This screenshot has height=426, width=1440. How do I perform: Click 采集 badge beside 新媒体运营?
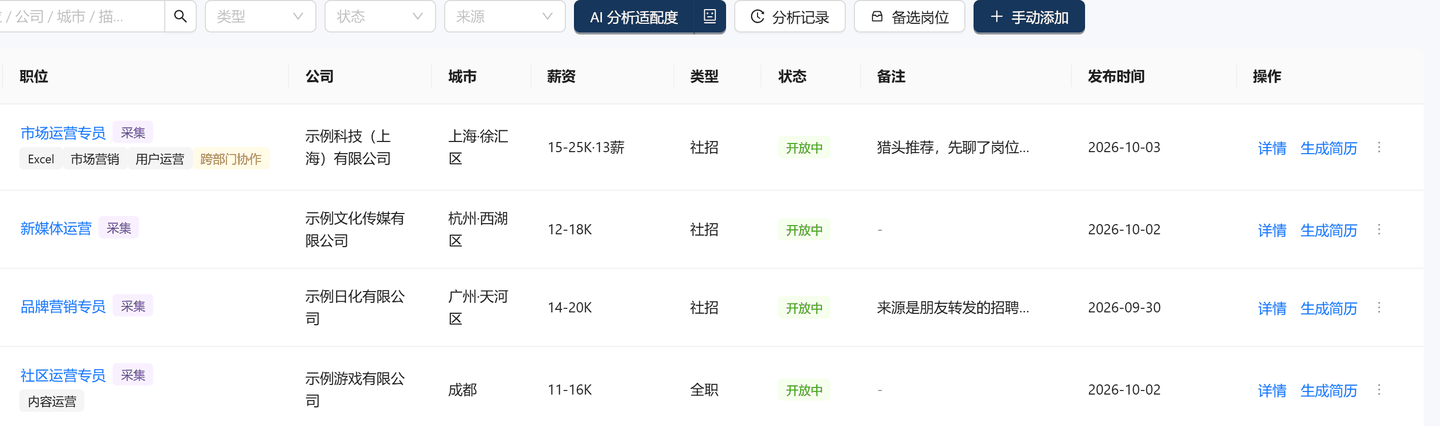tap(119, 228)
